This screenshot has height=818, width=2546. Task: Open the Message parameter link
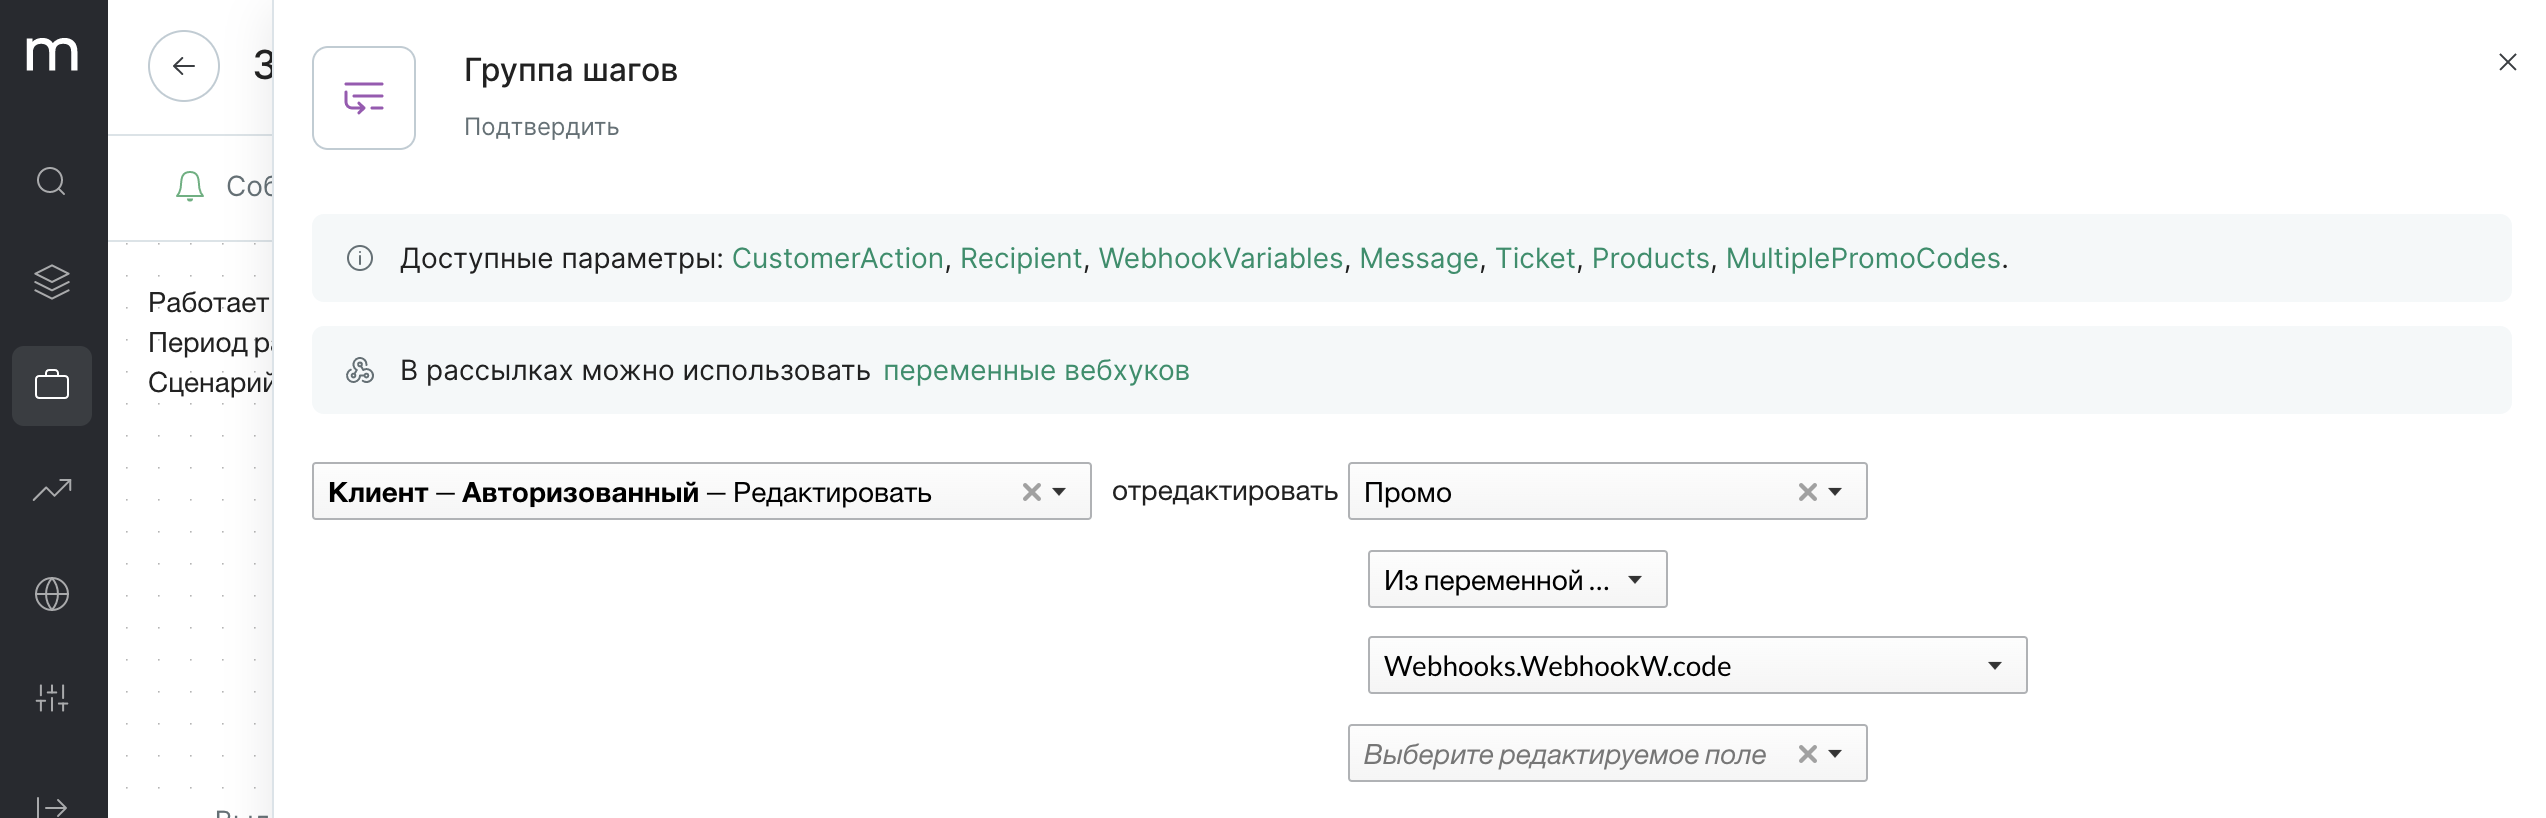tap(1419, 258)
